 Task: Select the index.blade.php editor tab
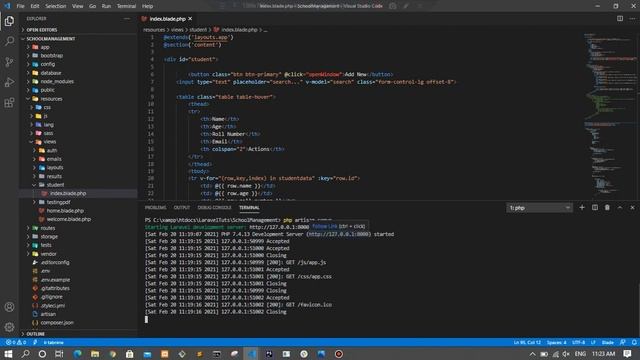167,19
